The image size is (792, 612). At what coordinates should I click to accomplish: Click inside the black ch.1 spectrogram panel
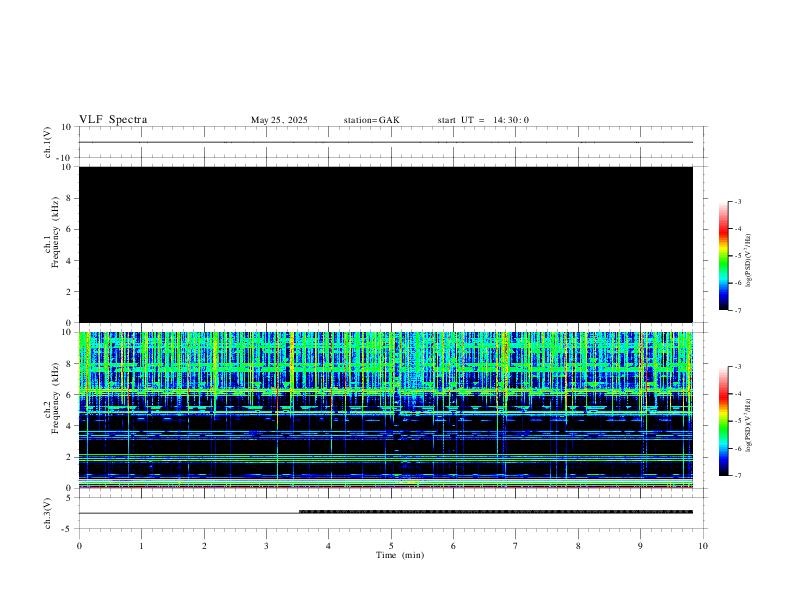pos(386,244)
